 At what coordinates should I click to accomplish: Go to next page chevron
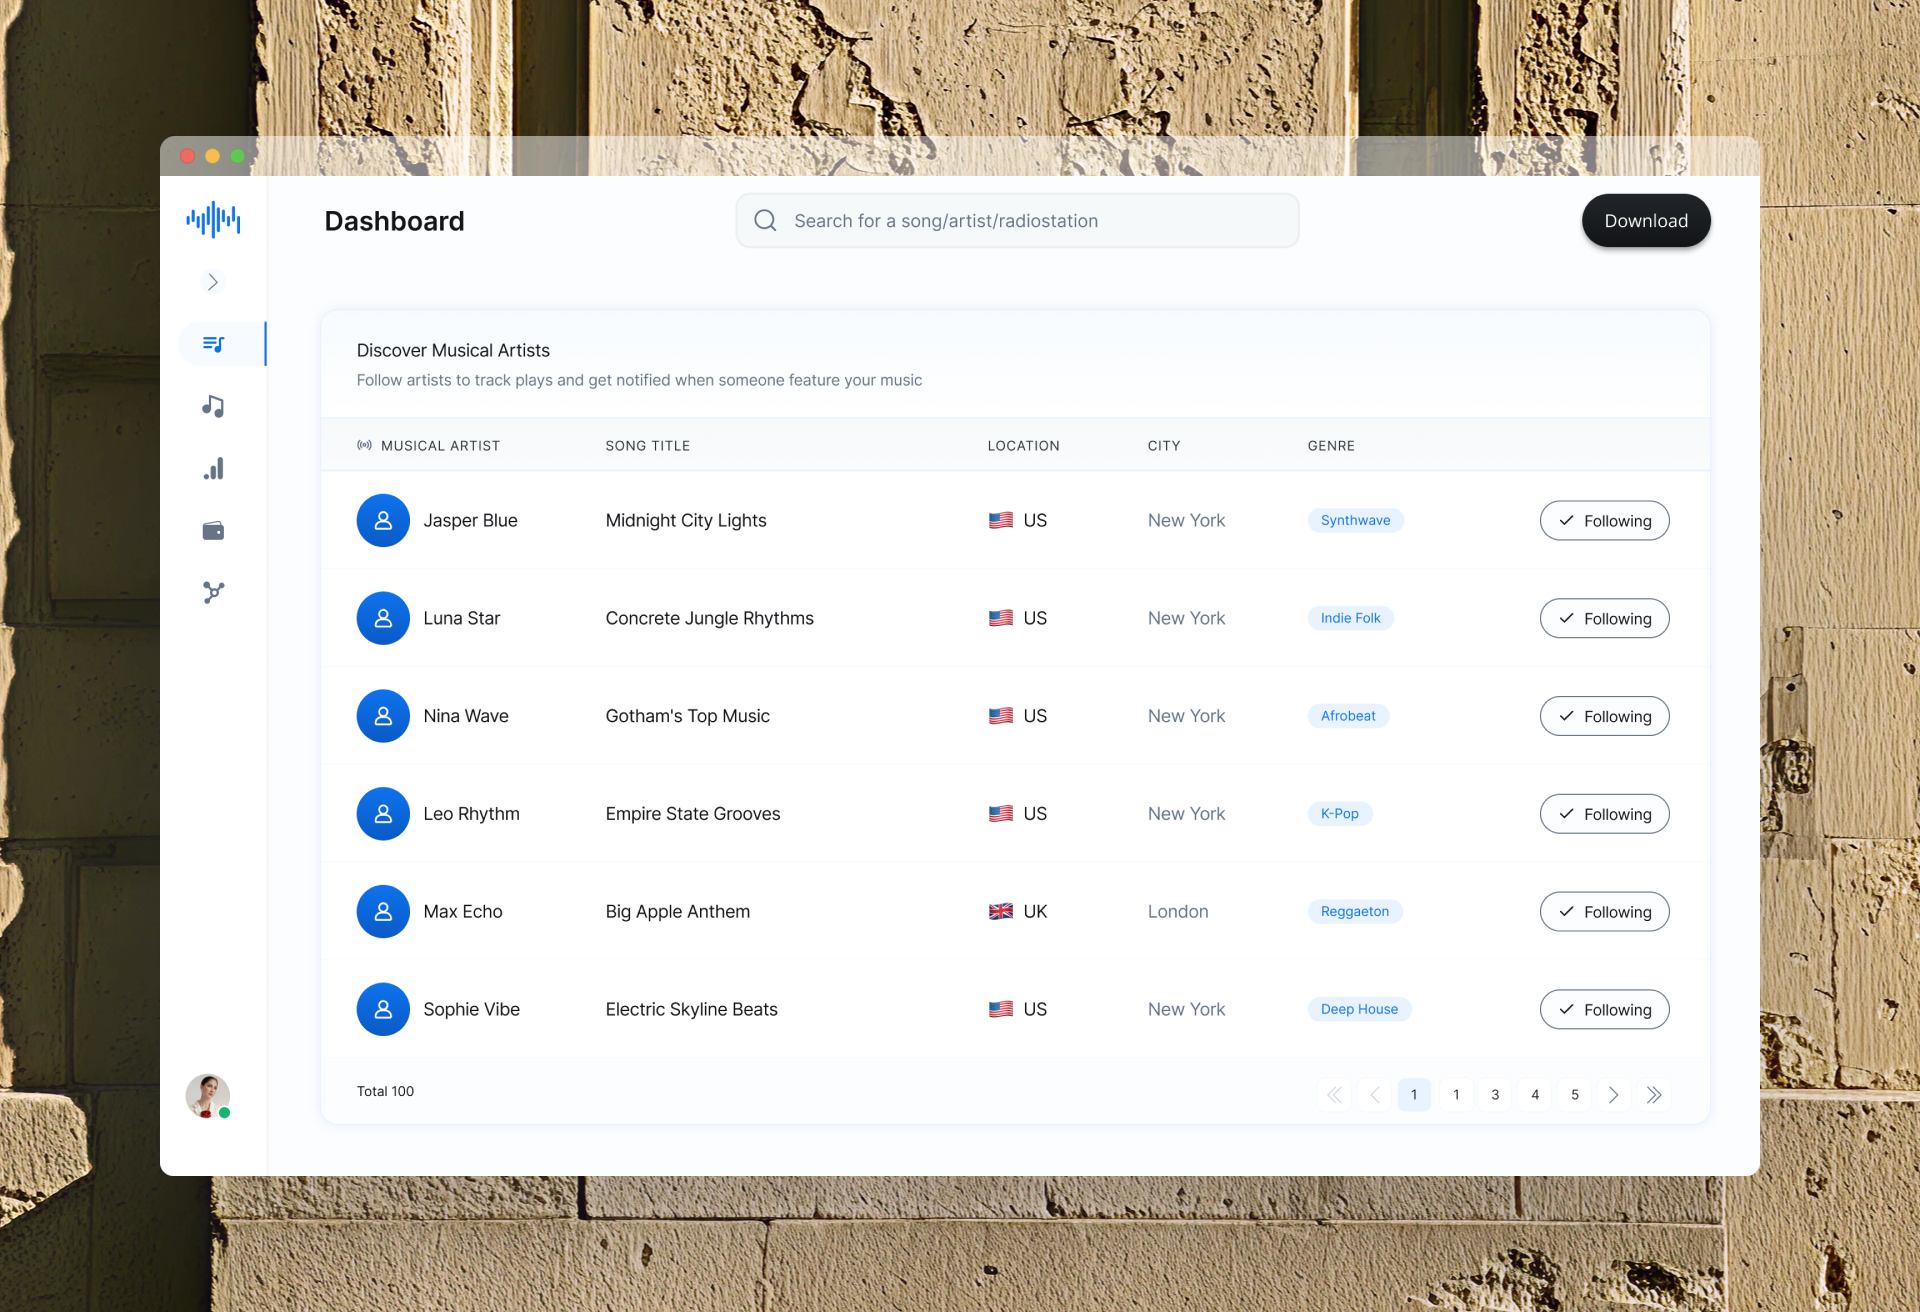tap(1614, 1095)
